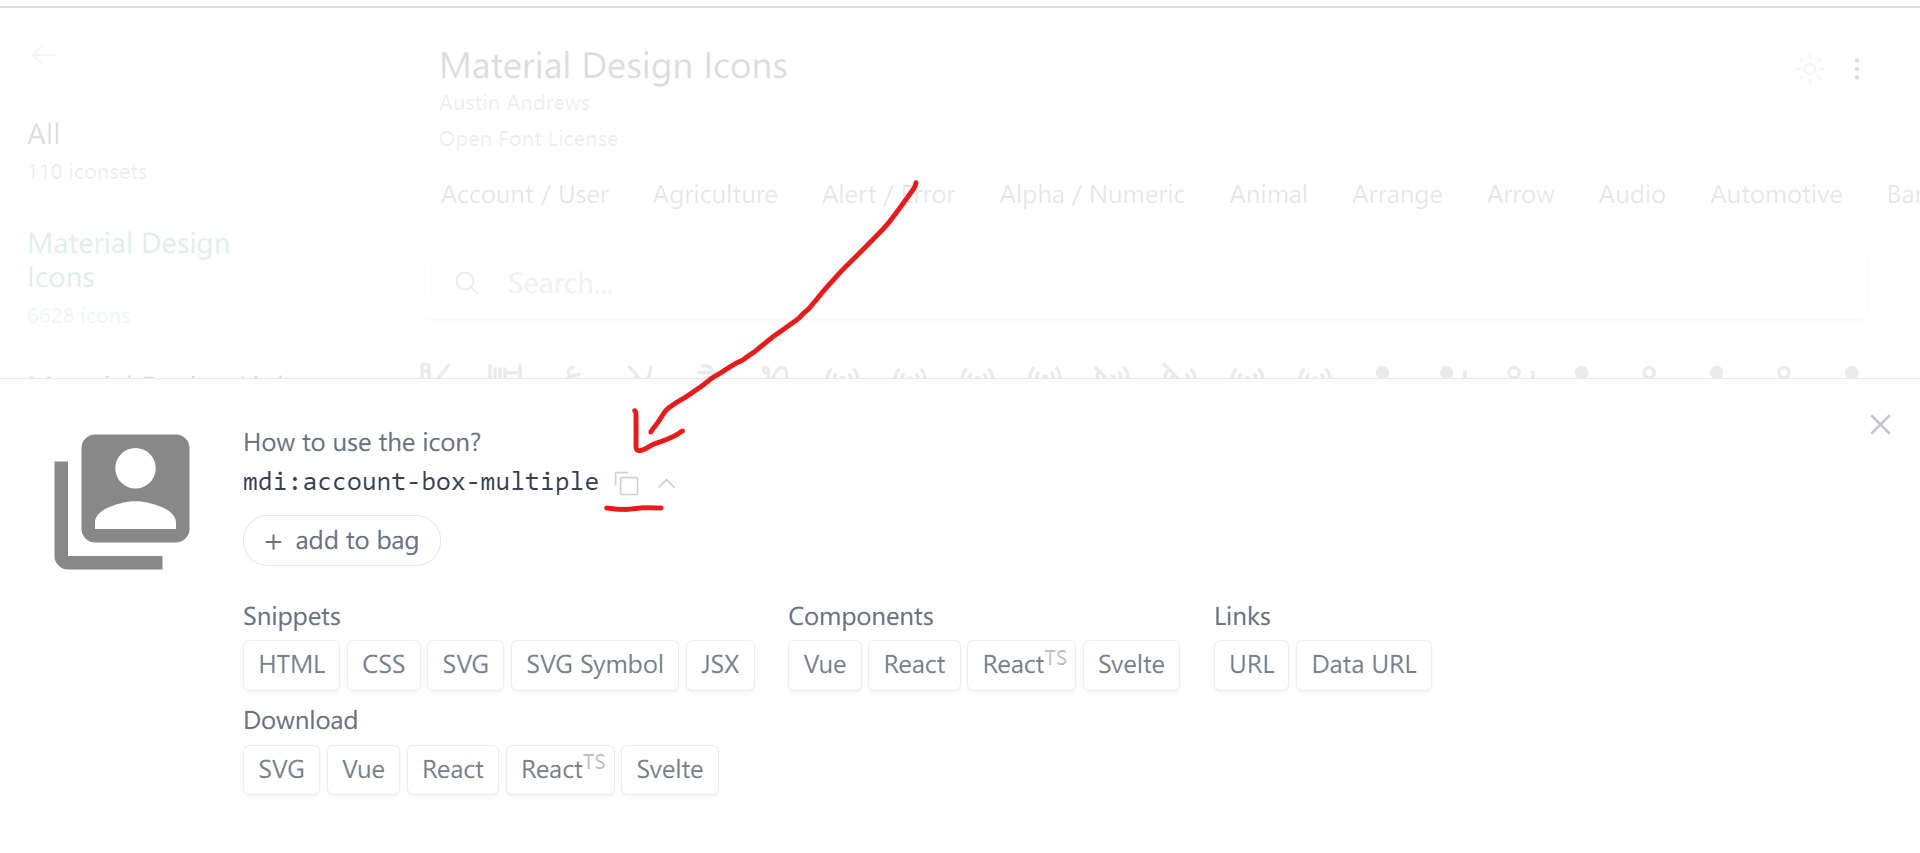Click the search magnifier icon
The width and height of the screenshot is (1920, 853).
[x=466, y=284]
